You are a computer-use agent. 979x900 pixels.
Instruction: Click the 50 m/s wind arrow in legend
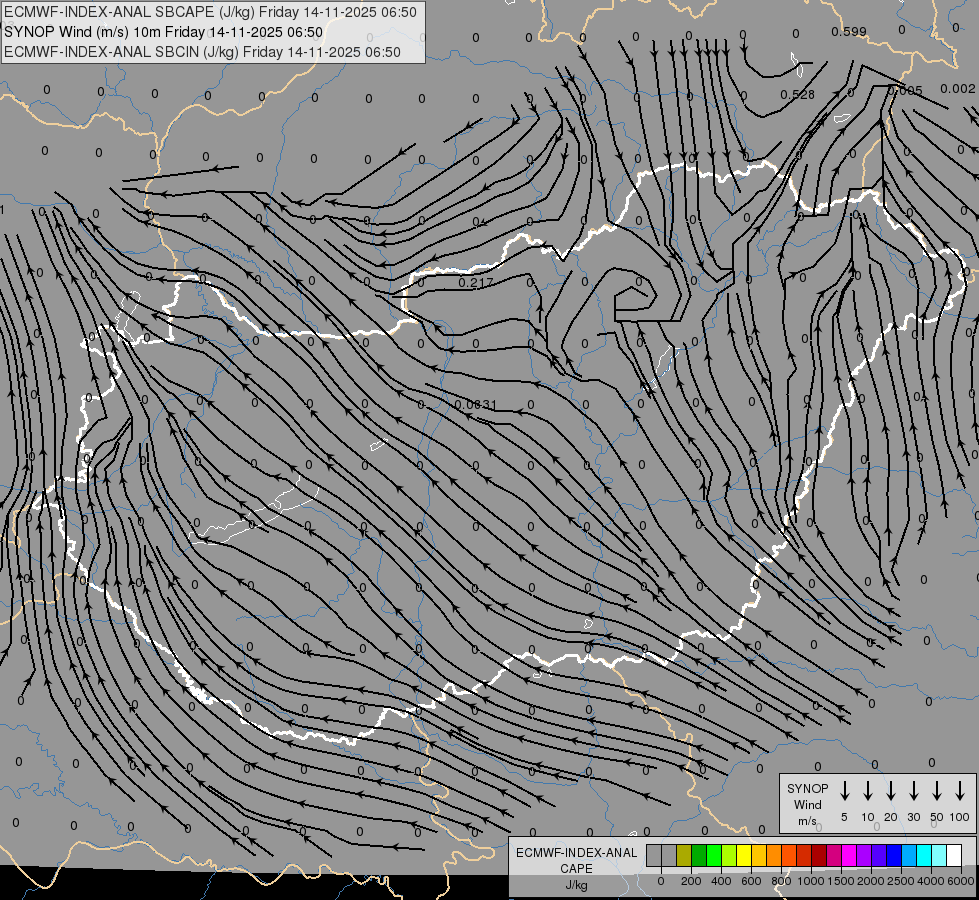(937, 791)
